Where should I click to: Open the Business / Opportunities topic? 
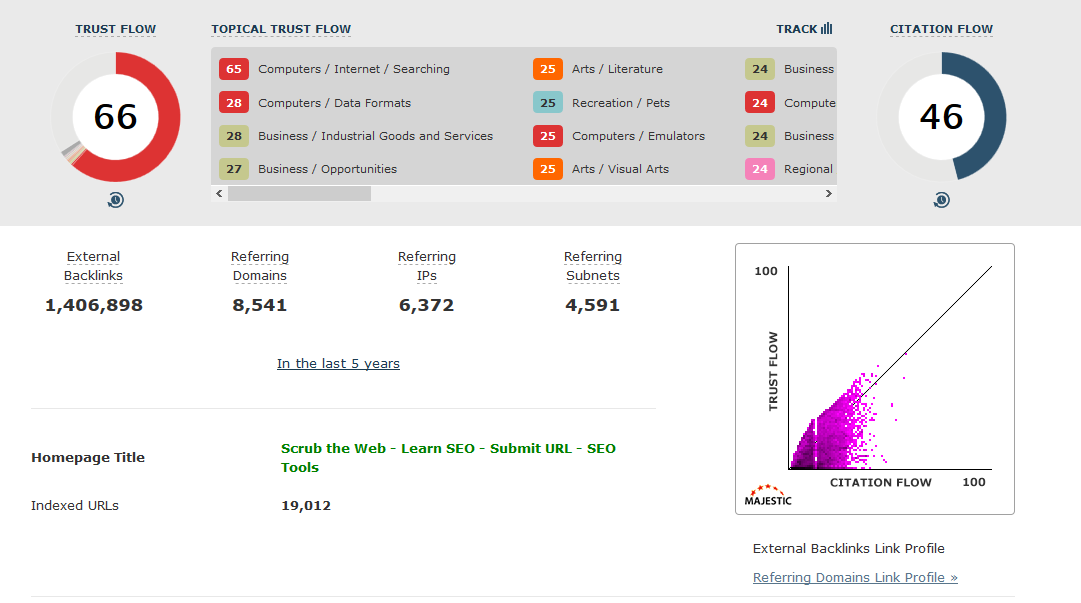[x=327, y=169]
